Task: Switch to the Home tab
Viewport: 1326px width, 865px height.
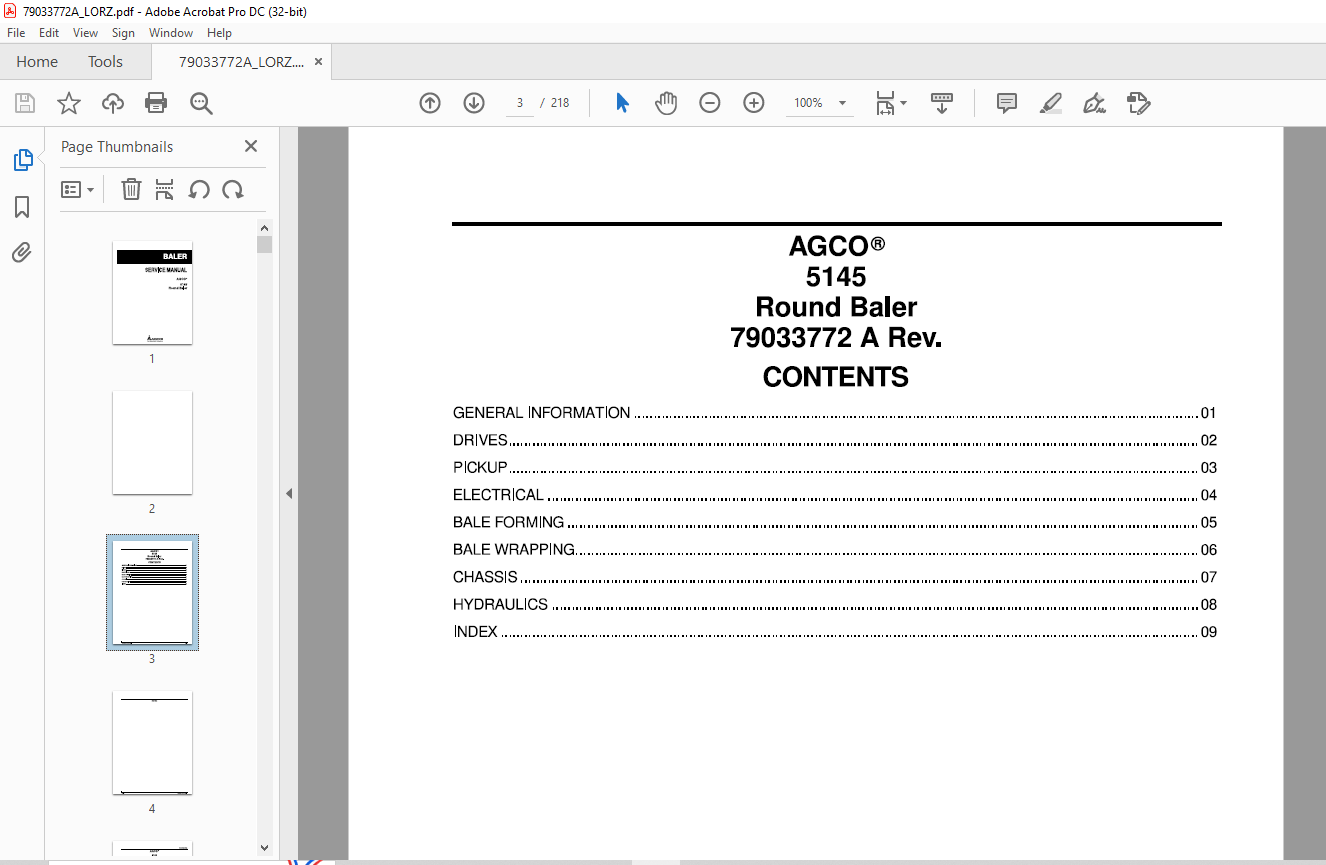Action: point(37,62)
